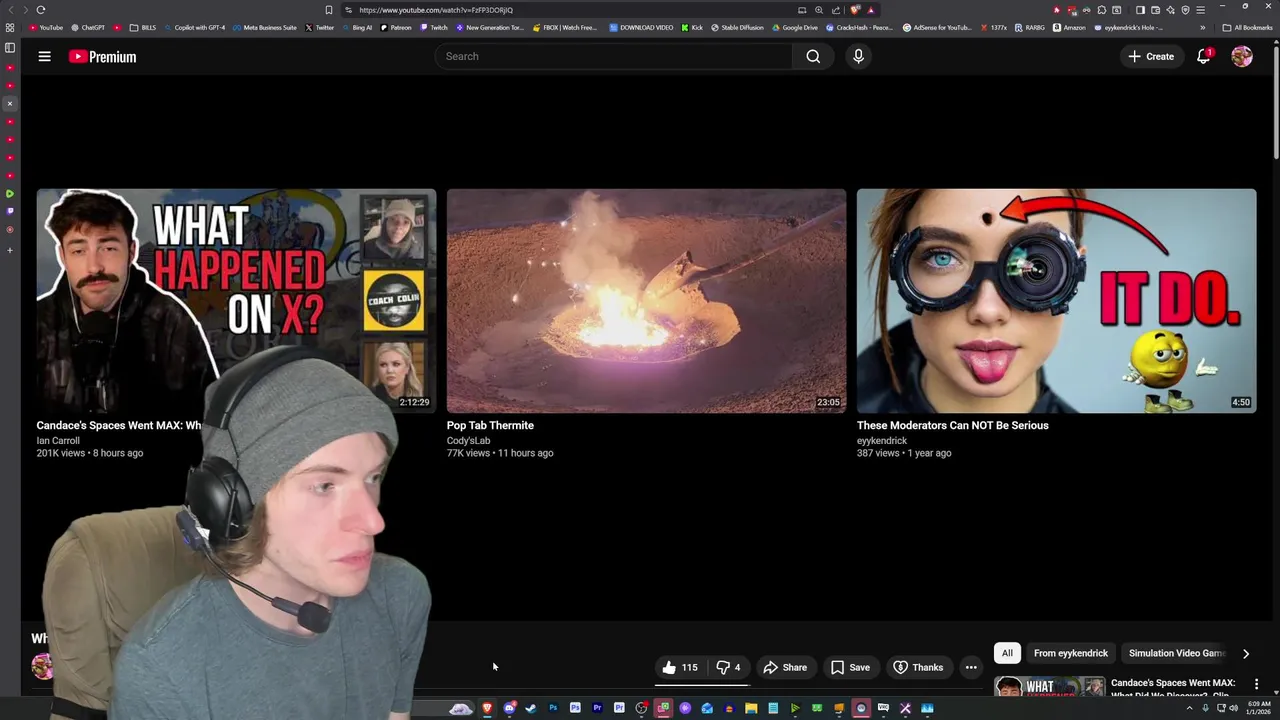
Task: Open the Stable Diffusion bookmark
Action: (737, 28)
